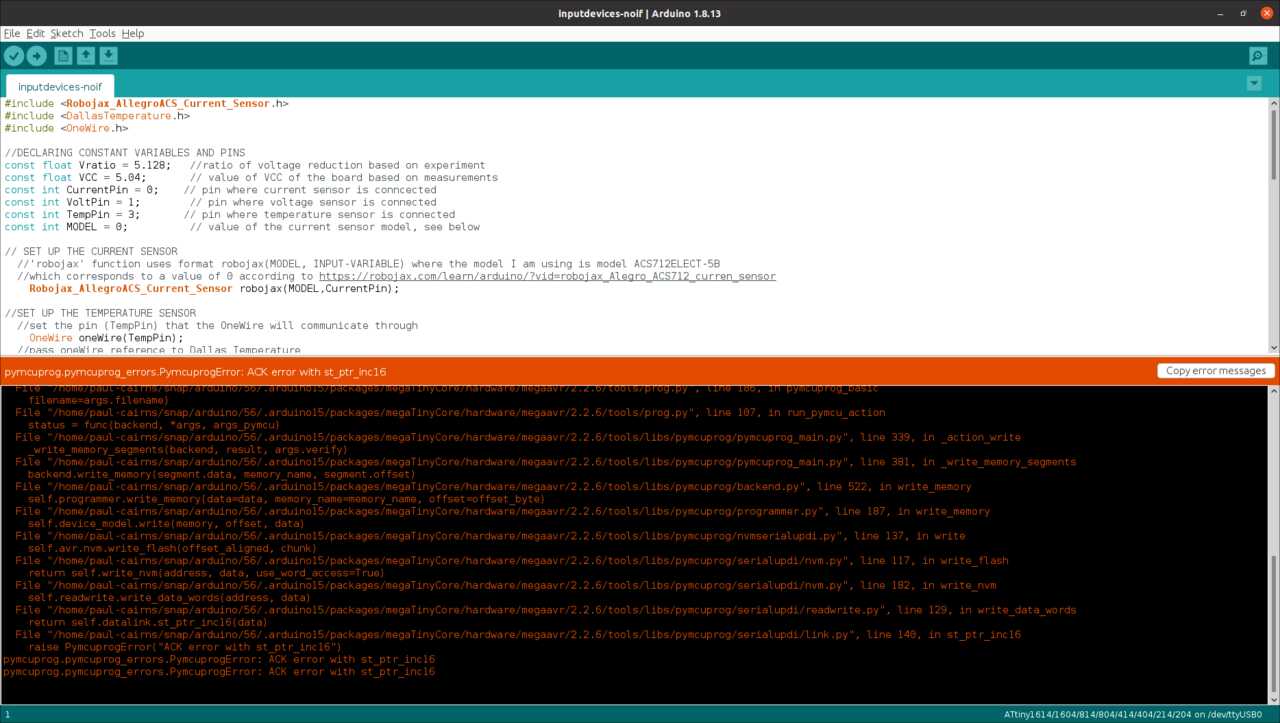Click the window title 'inputdevices-noif | Arduino 1.8.13'
Screen dimensions: 1280x723
639,13
